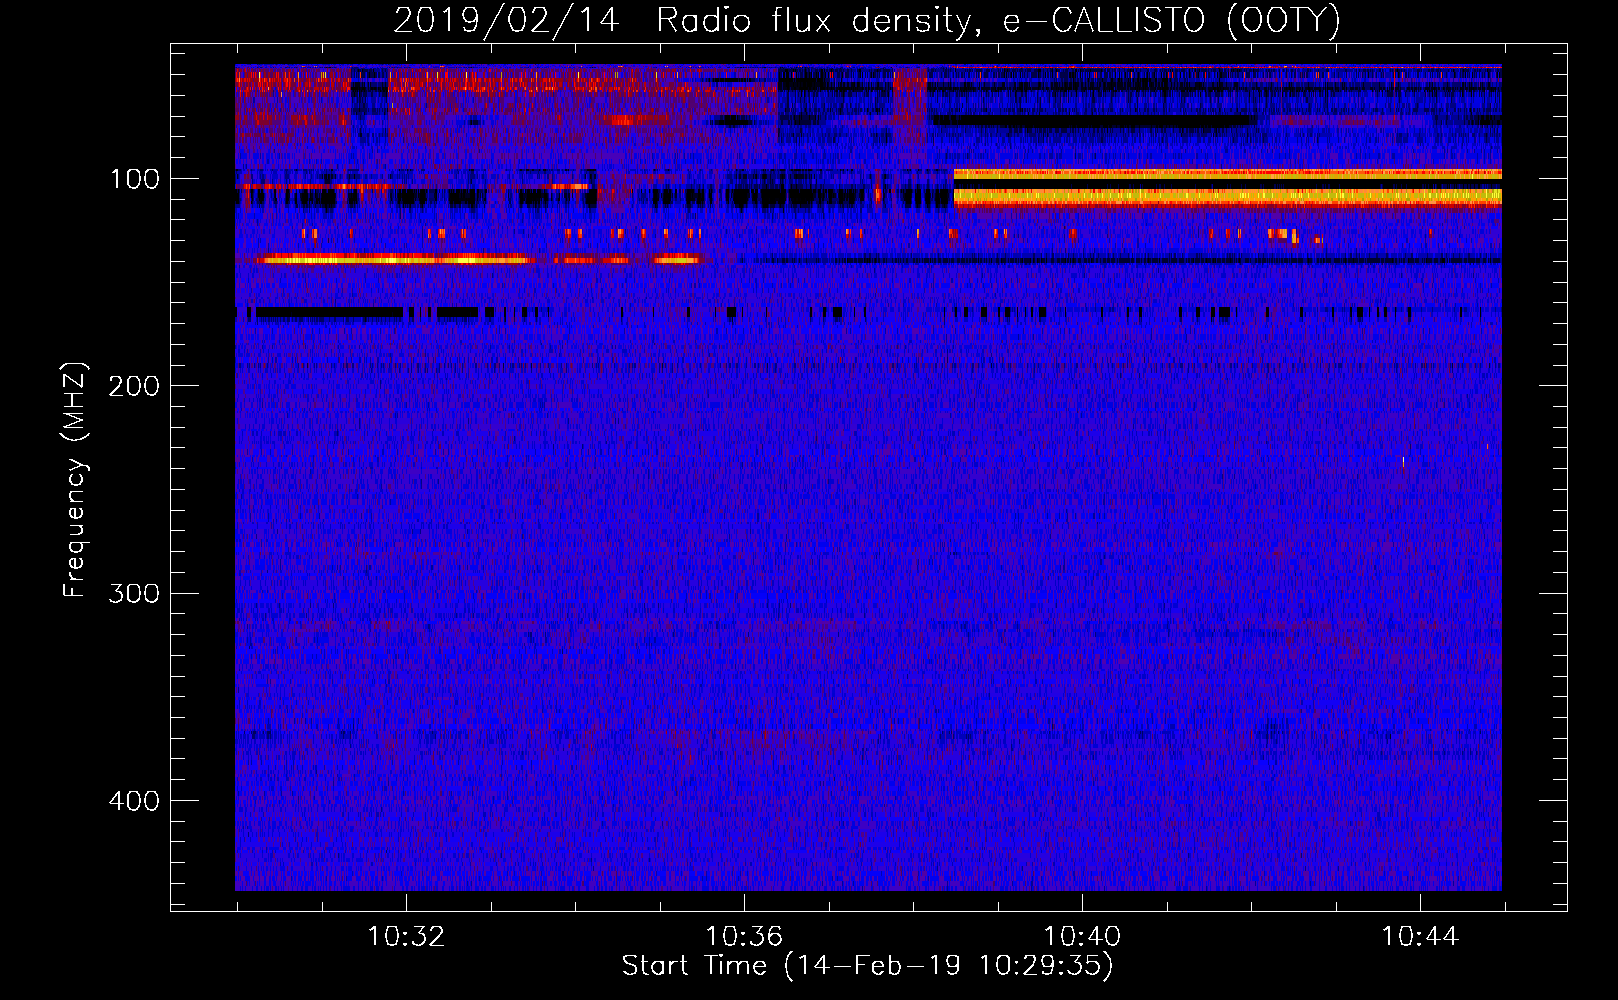Click the 'Frequency (MHZ)' axis label

tap(75, 480)
